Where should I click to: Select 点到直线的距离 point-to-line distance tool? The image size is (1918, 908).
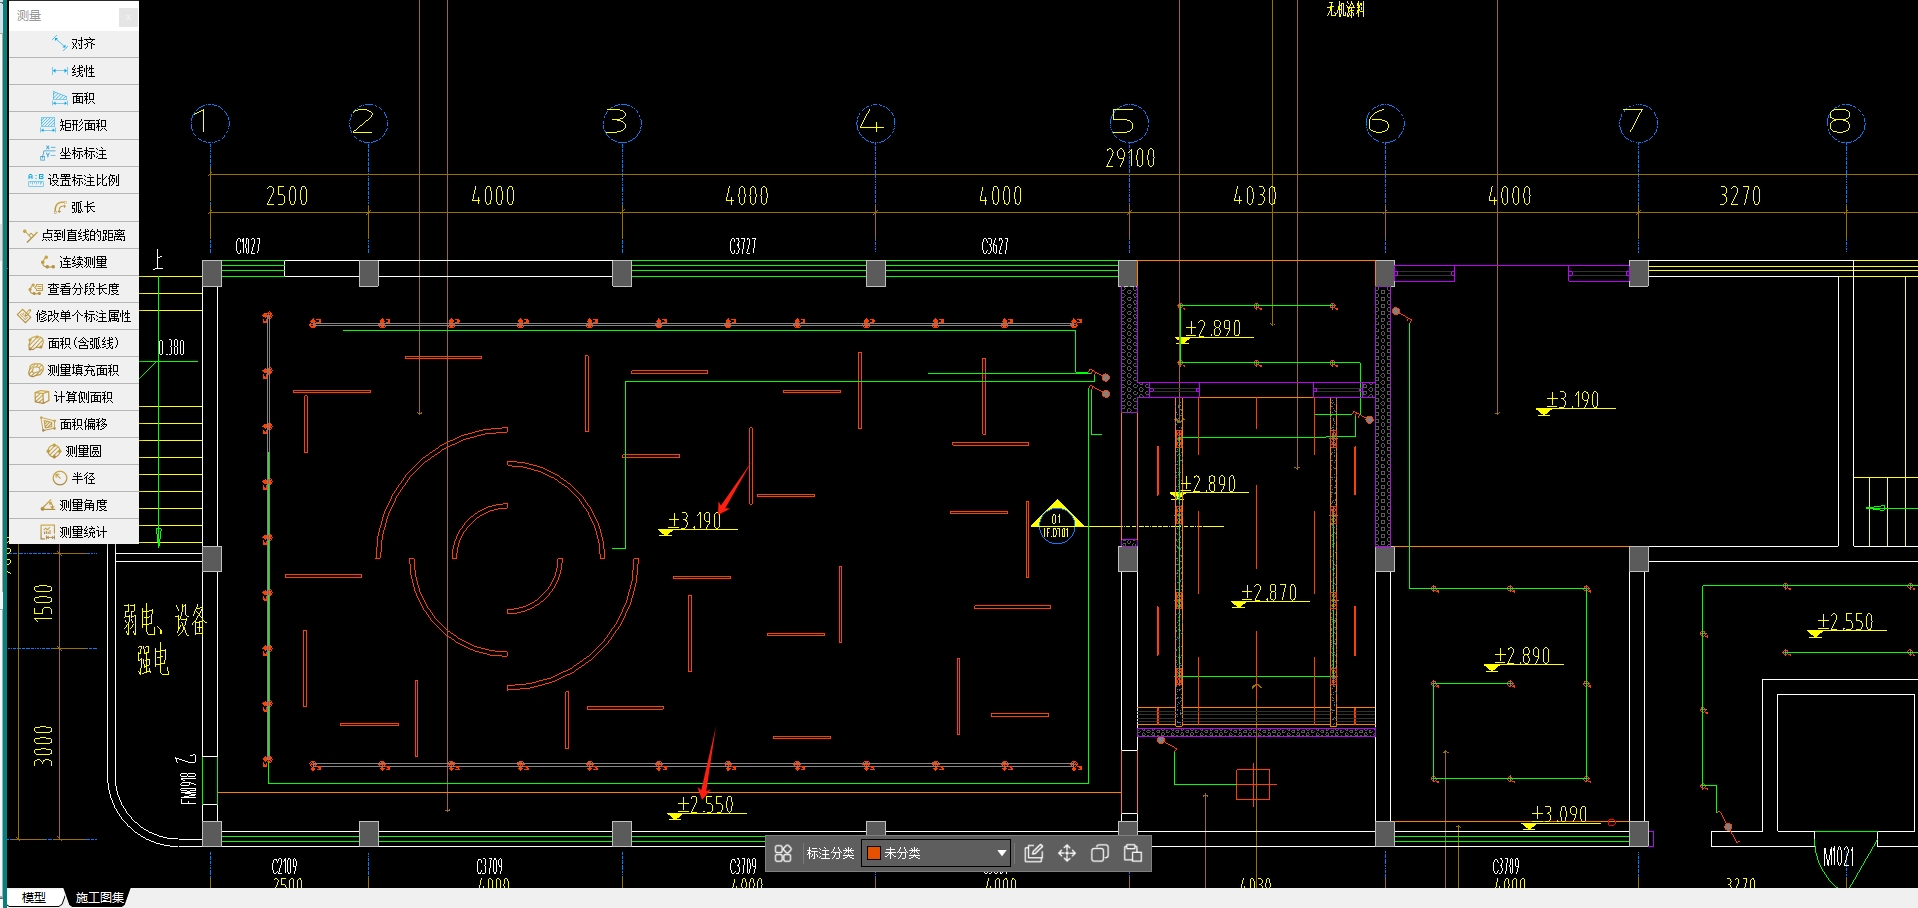(x=74, y=235)
